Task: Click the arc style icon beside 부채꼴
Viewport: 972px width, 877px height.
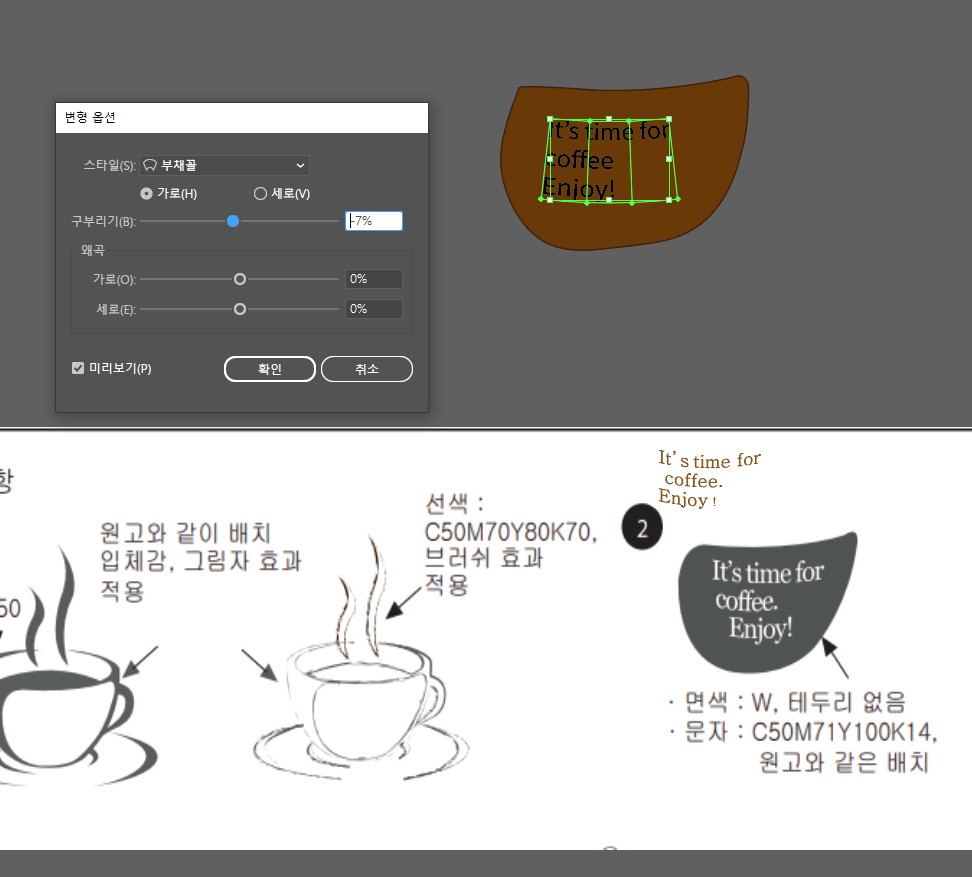Action: (x=150, y=165)
